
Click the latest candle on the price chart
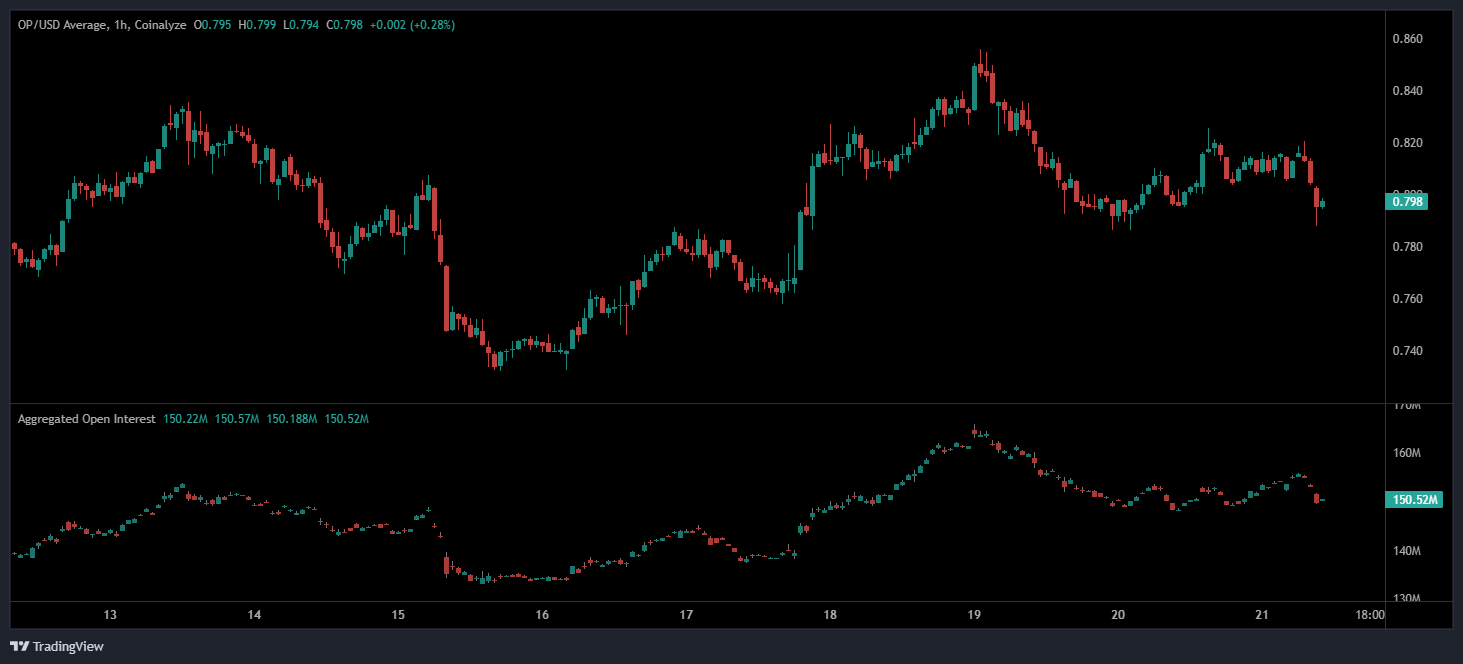(1322, 204)
